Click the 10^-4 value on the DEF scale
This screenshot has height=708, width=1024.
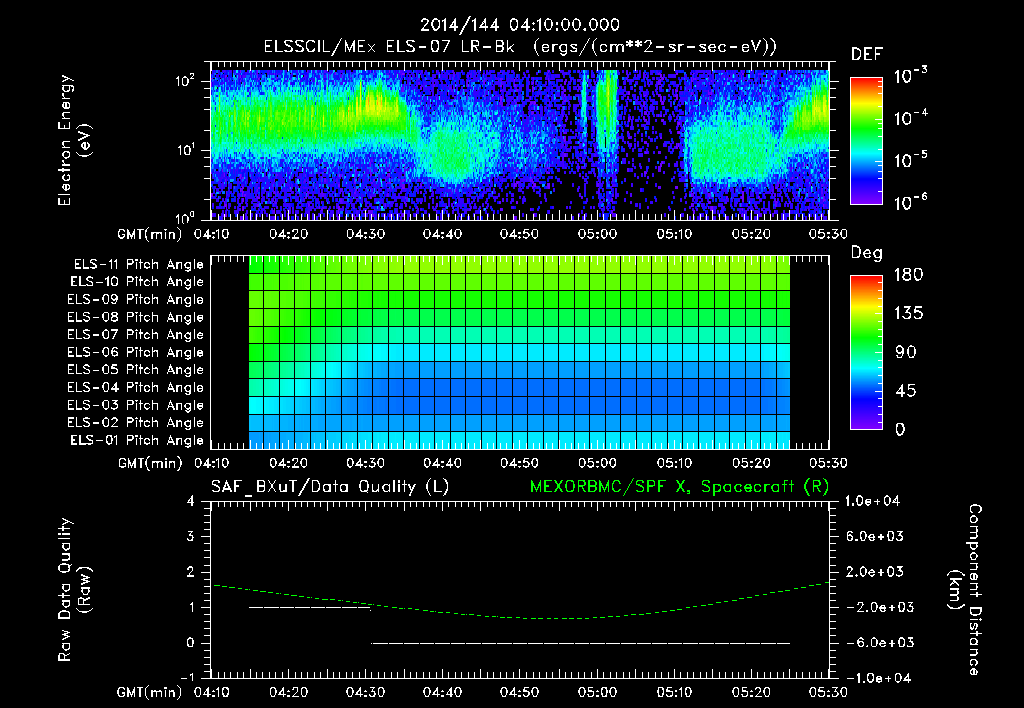[910, 118]
